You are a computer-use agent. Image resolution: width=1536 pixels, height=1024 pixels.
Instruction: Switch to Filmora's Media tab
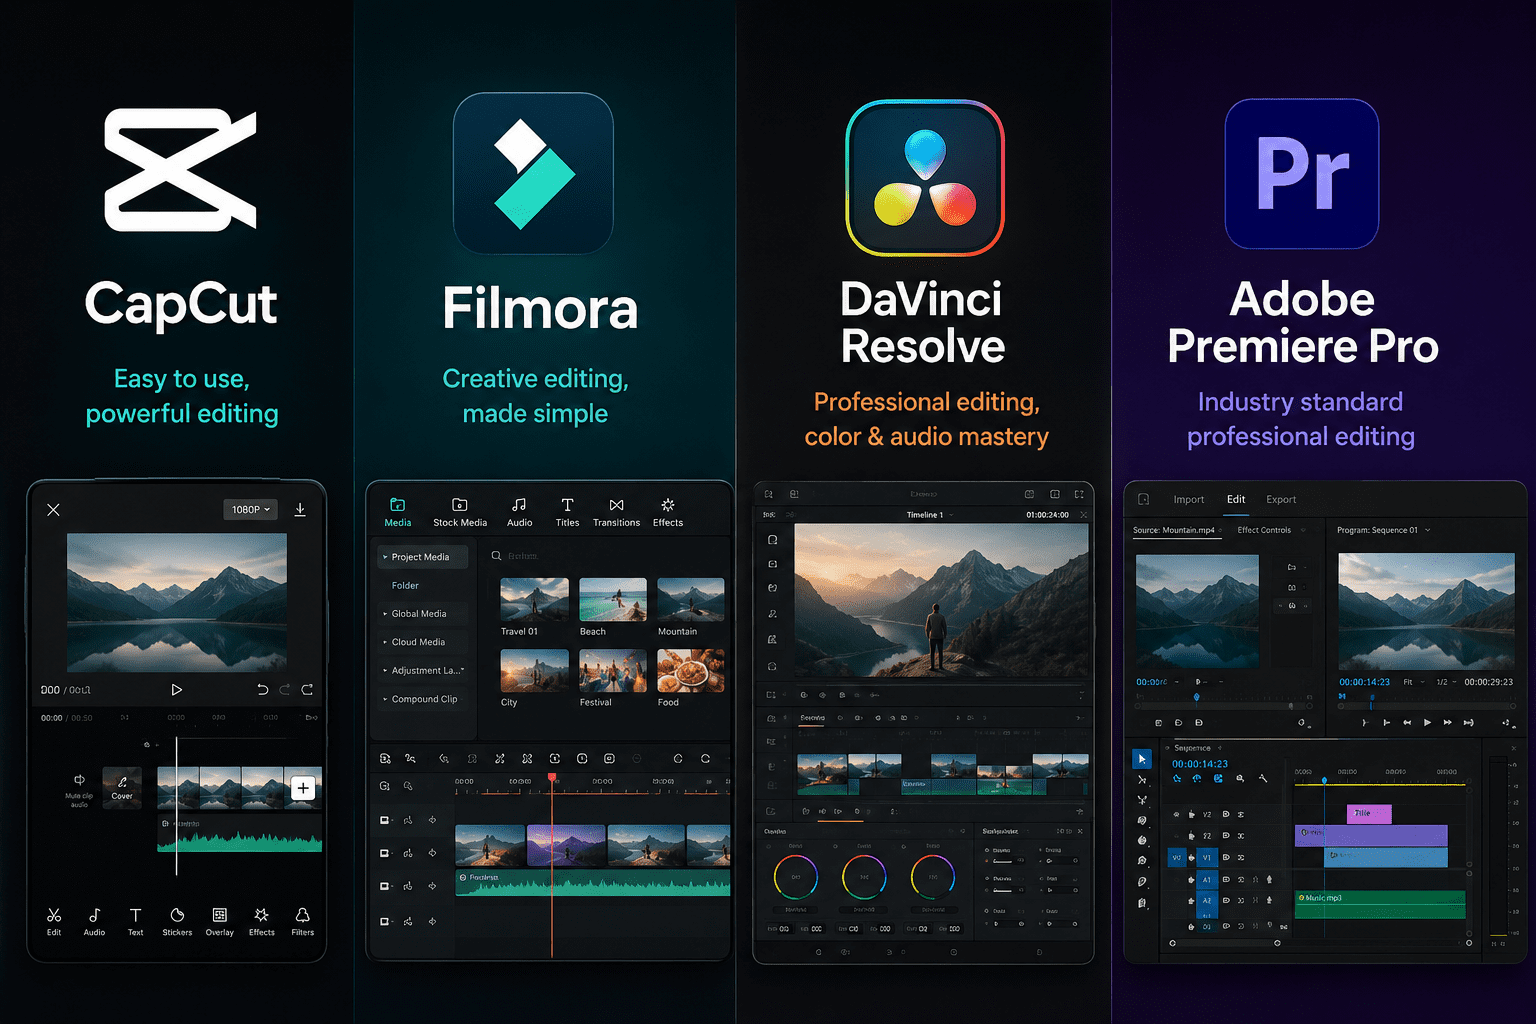tap(398, 512)
